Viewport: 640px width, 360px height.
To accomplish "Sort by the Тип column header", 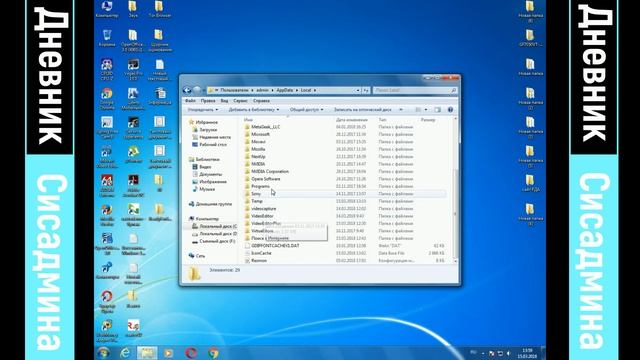I will [x=382, y=120].
